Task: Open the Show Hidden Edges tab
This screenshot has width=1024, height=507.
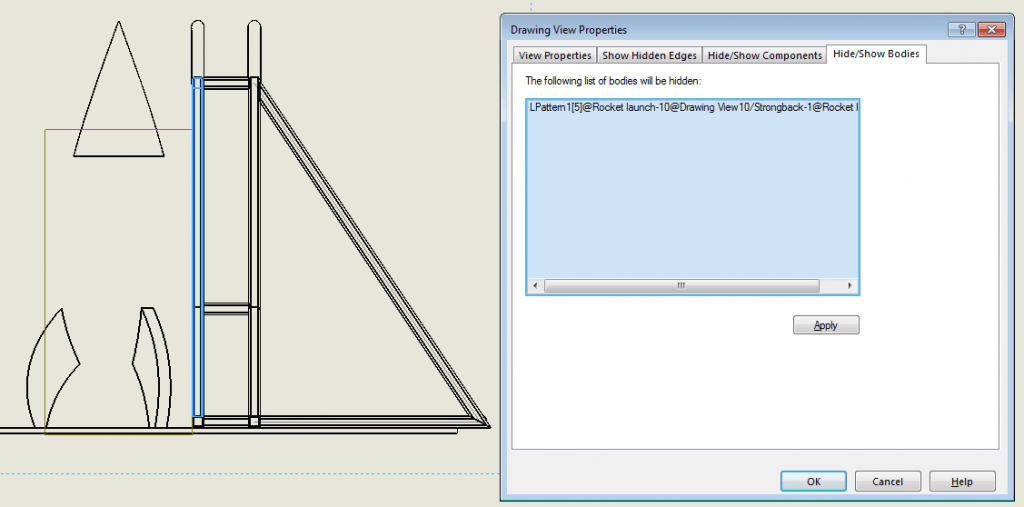Action: pos(649,56)
